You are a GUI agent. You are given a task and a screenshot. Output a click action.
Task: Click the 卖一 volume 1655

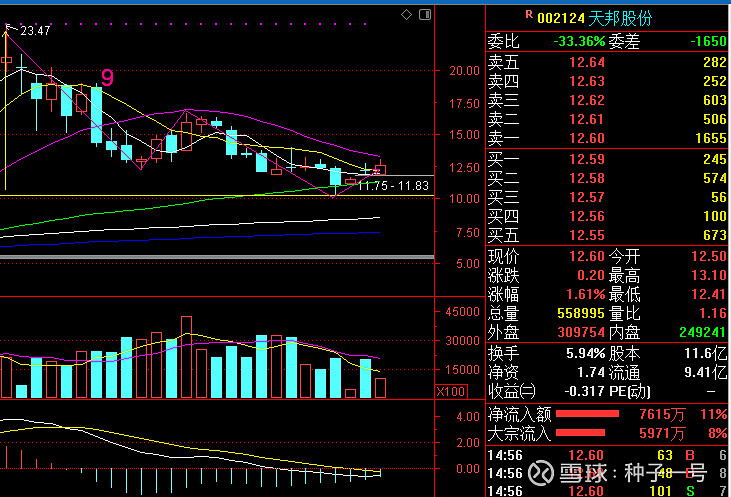710,138
